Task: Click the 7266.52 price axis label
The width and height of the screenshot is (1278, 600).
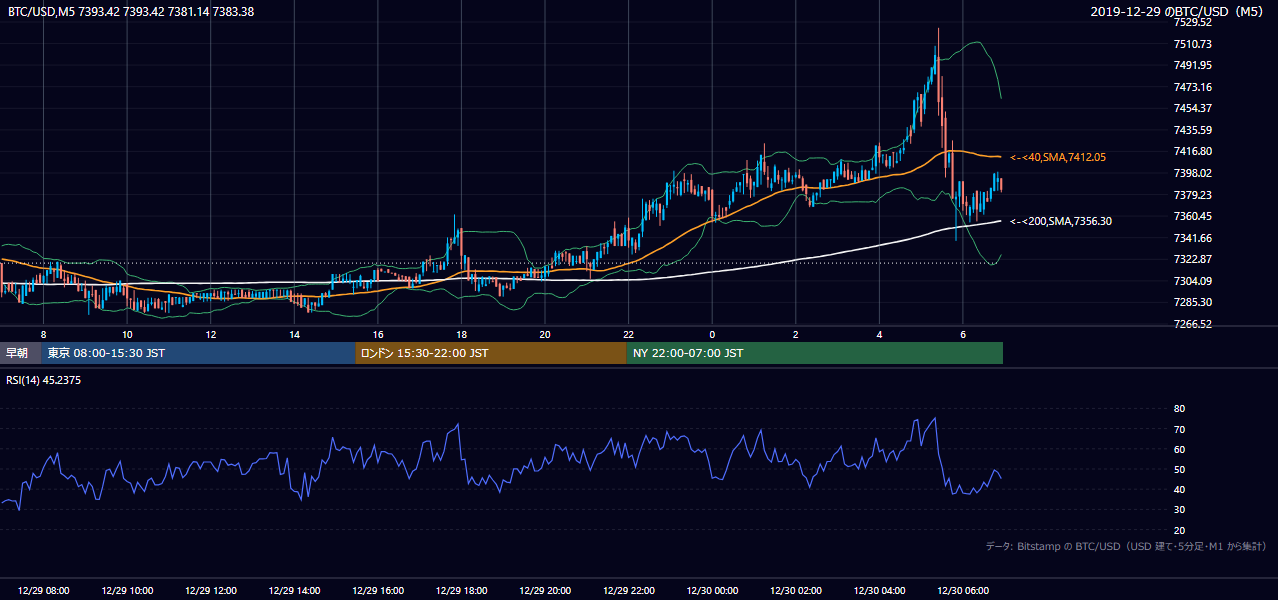Action: click(1192, 324)
